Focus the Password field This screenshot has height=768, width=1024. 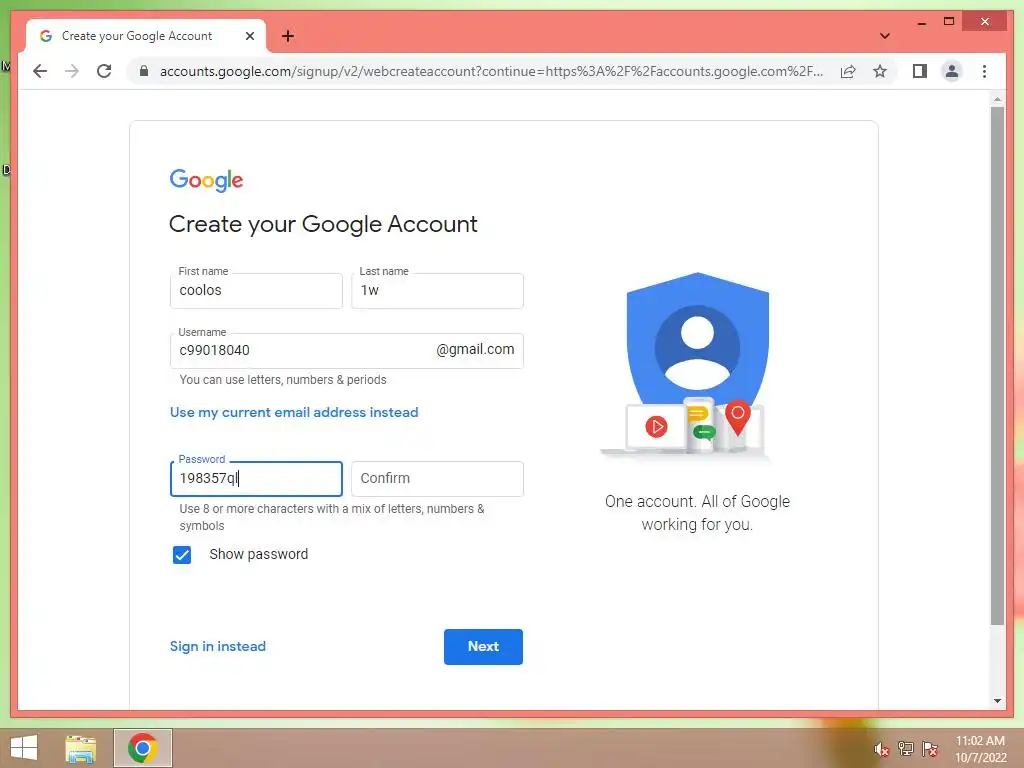click(x=256, y=479)
